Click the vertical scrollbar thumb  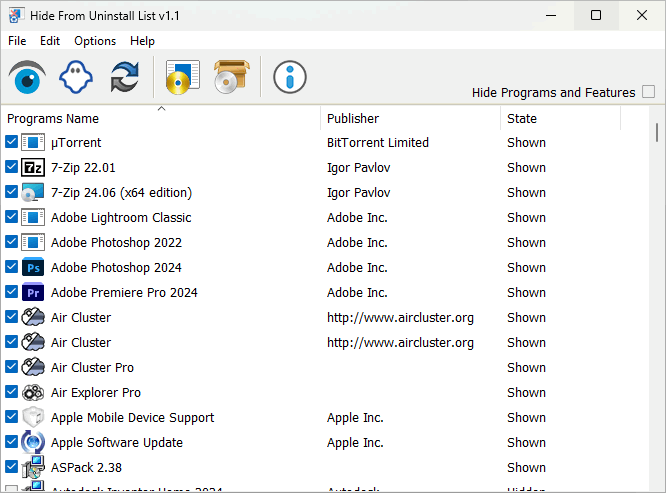click(657, 132)
